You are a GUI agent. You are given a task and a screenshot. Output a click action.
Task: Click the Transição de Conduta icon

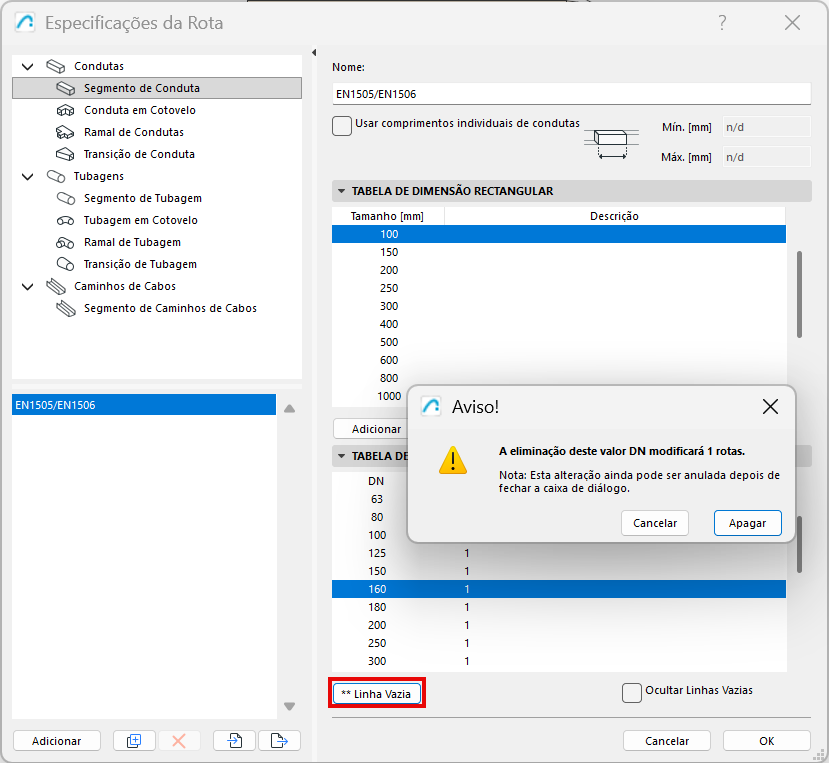coord(66,154)
